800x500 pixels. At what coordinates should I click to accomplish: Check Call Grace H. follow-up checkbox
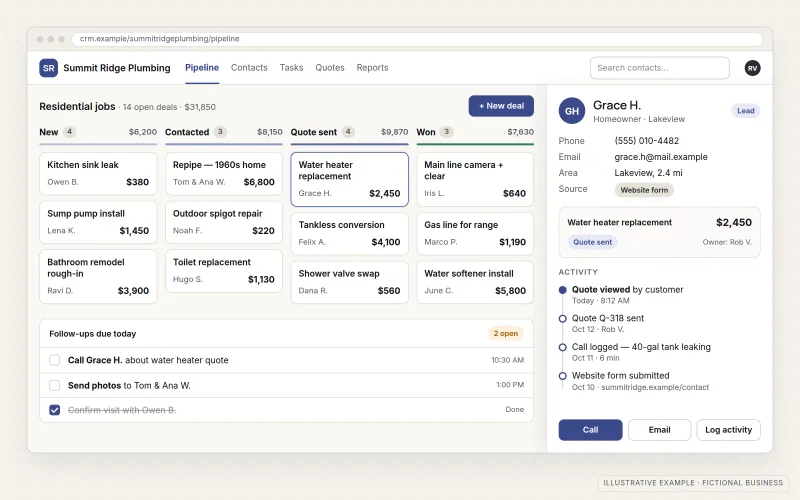[55, 360]
